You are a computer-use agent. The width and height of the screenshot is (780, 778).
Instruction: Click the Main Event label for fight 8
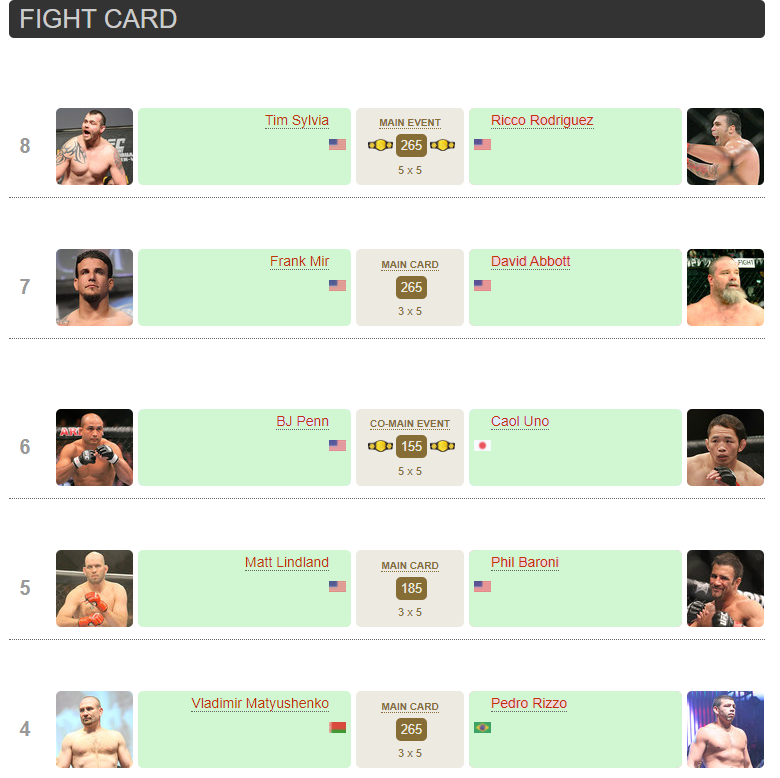(x=410, y=123)
